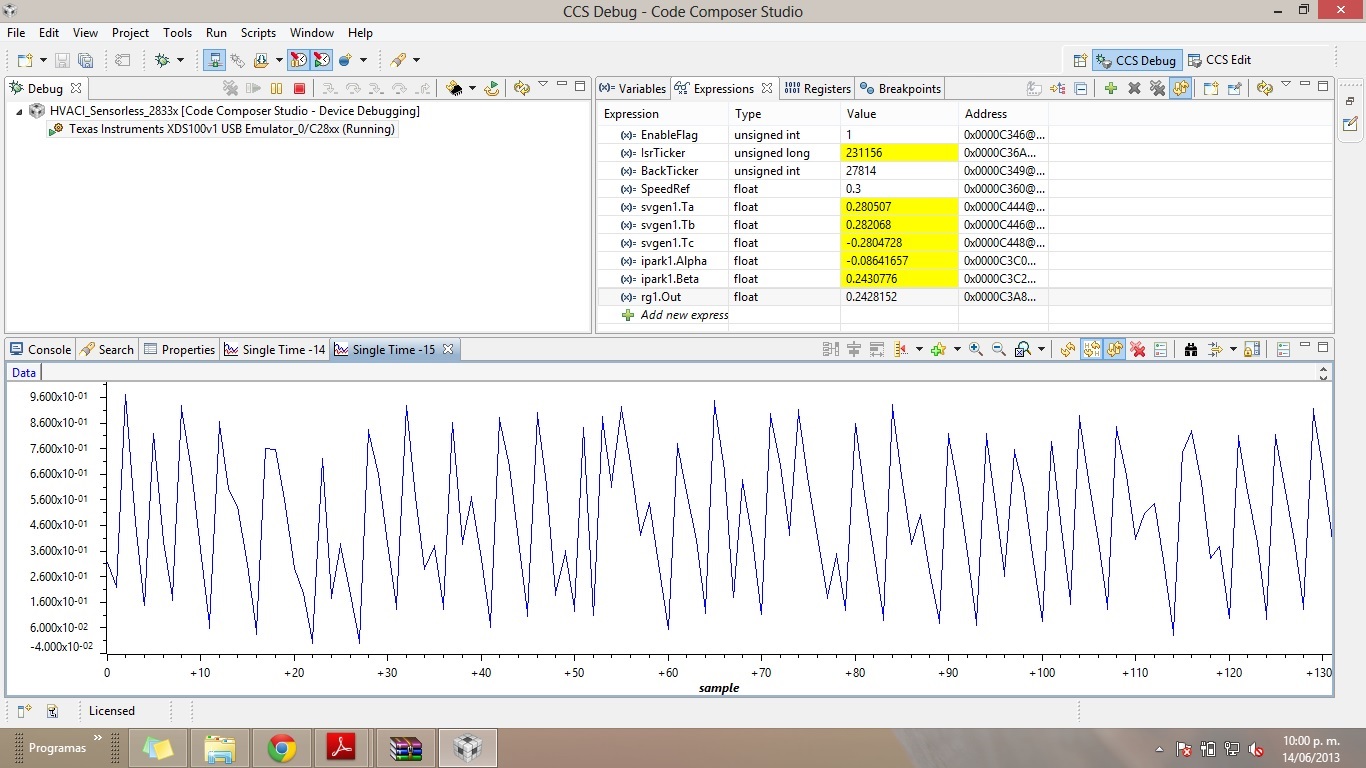
Task: Open the Scripts menu
Action: (258, 33)
